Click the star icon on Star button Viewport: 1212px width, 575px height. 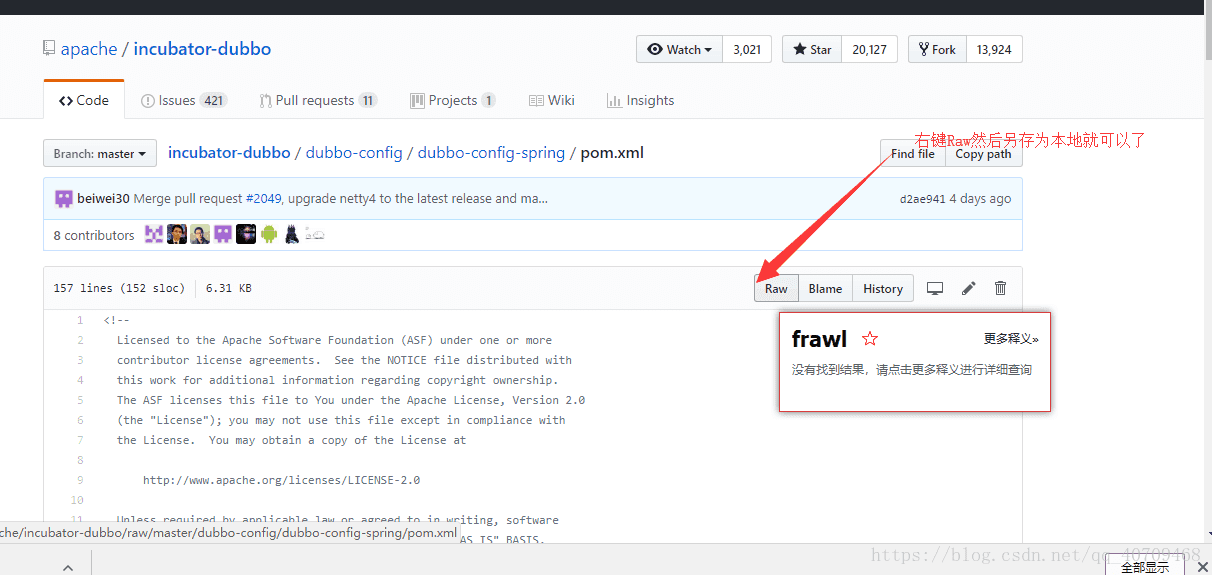800,49
